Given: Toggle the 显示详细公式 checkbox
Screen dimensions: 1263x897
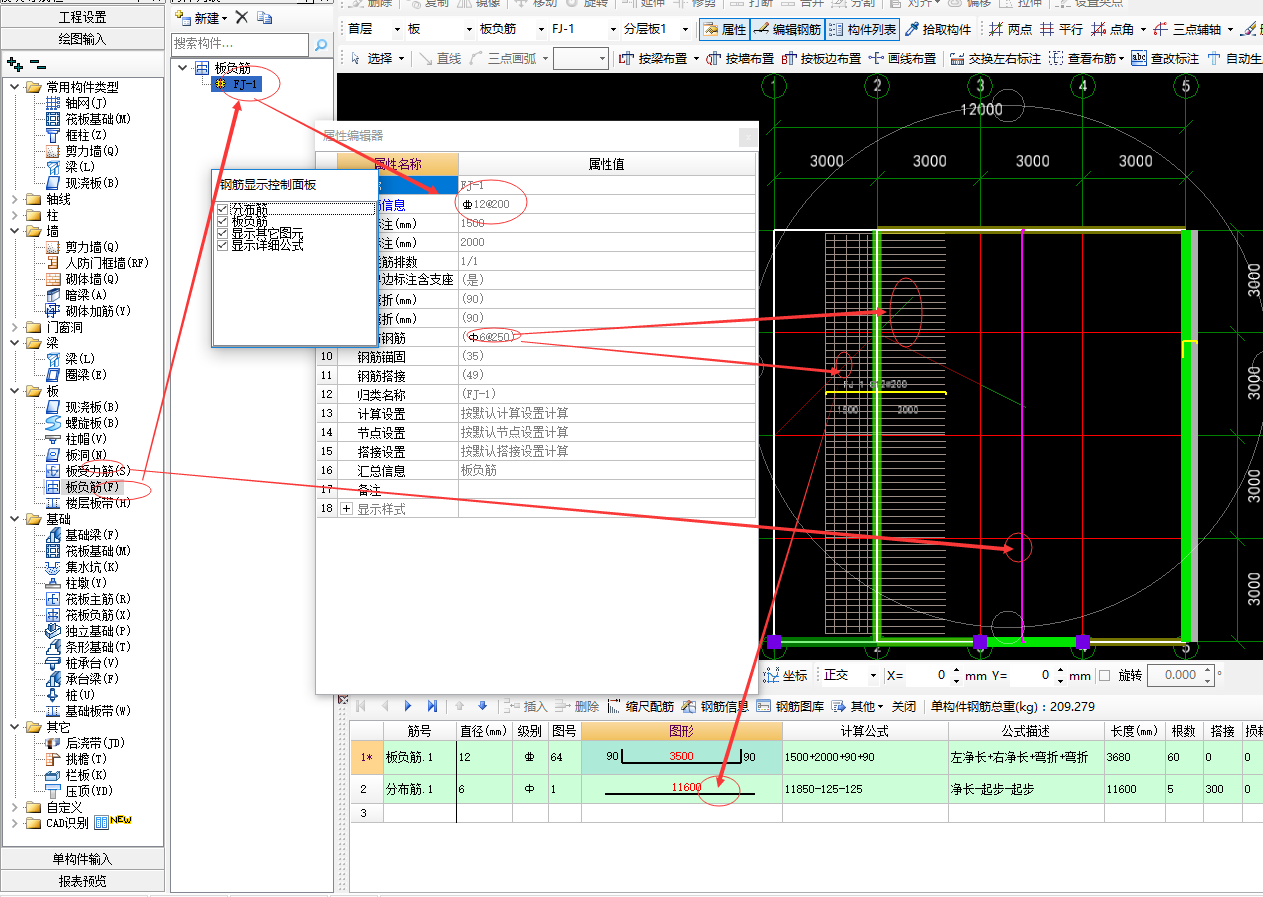Looking at the screenshot, I should click(223, 245).
